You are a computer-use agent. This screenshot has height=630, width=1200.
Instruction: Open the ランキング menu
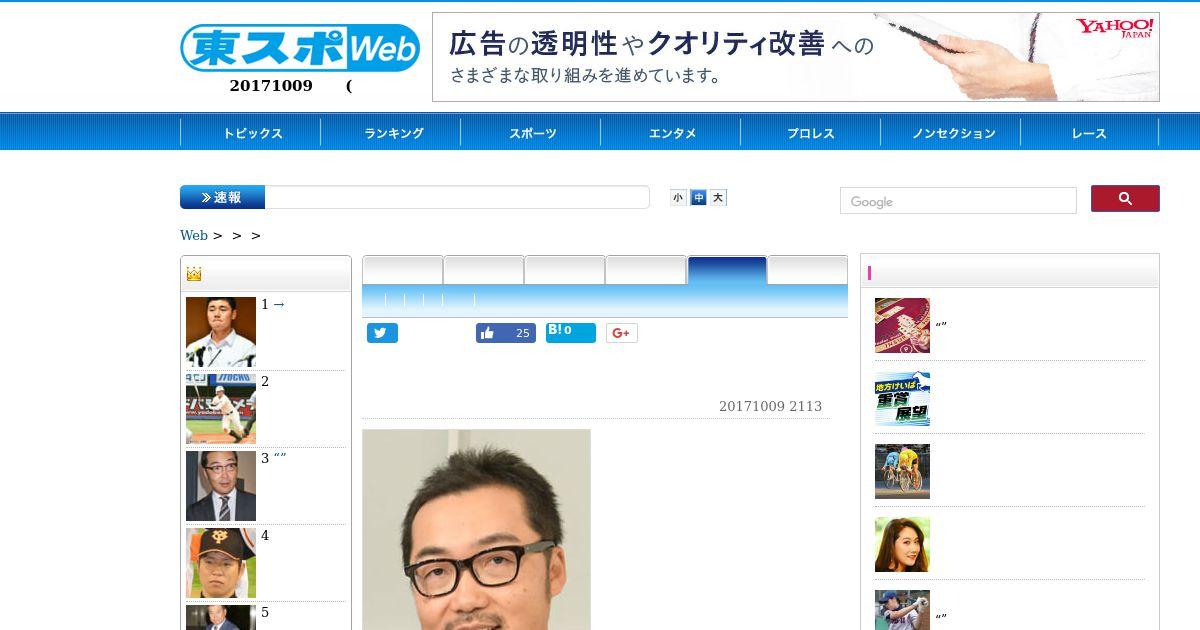tap(393, 133)
